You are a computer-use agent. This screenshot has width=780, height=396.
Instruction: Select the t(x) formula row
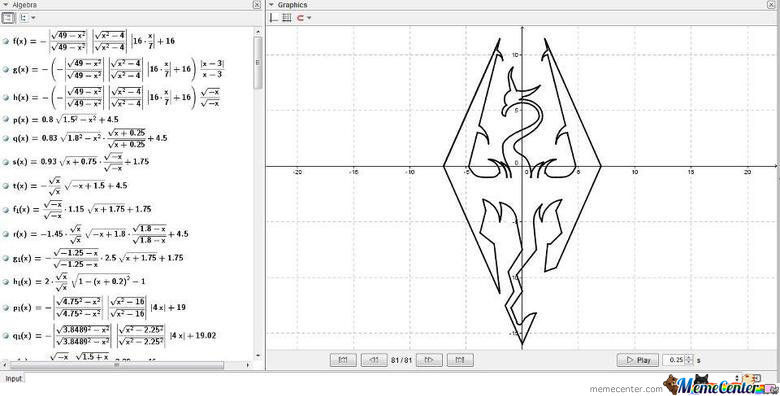click(x=70, y=186)
